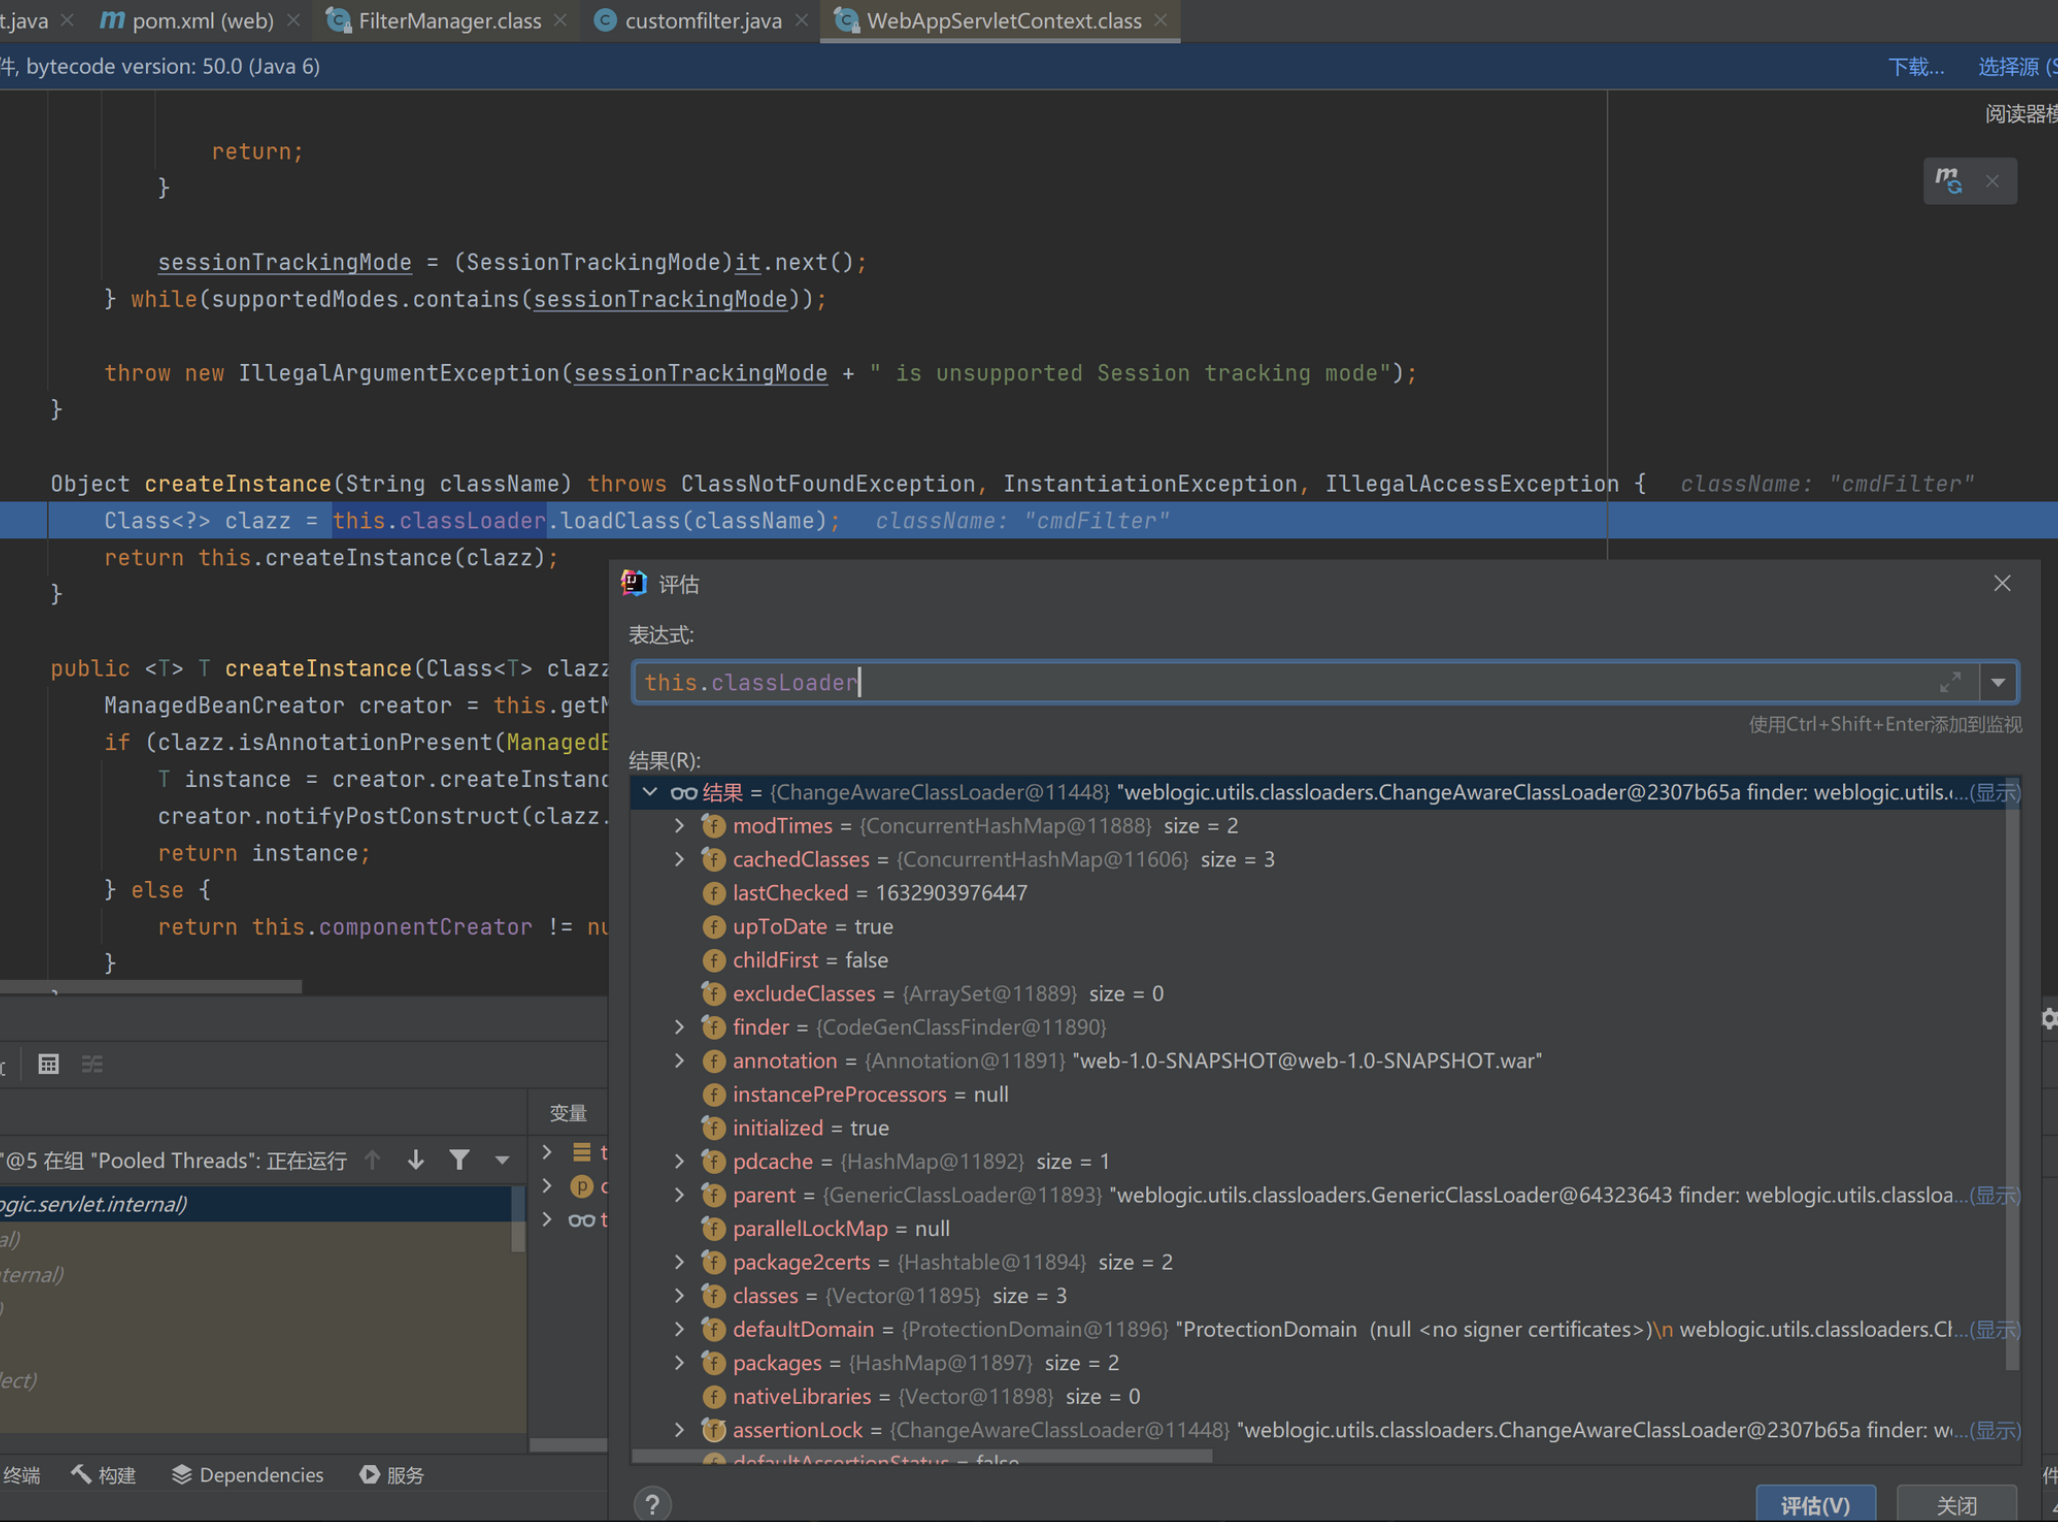Switch to FilterManager.class tab
The height and width of the screenshot is (1522, 2058).
(448, 21)
